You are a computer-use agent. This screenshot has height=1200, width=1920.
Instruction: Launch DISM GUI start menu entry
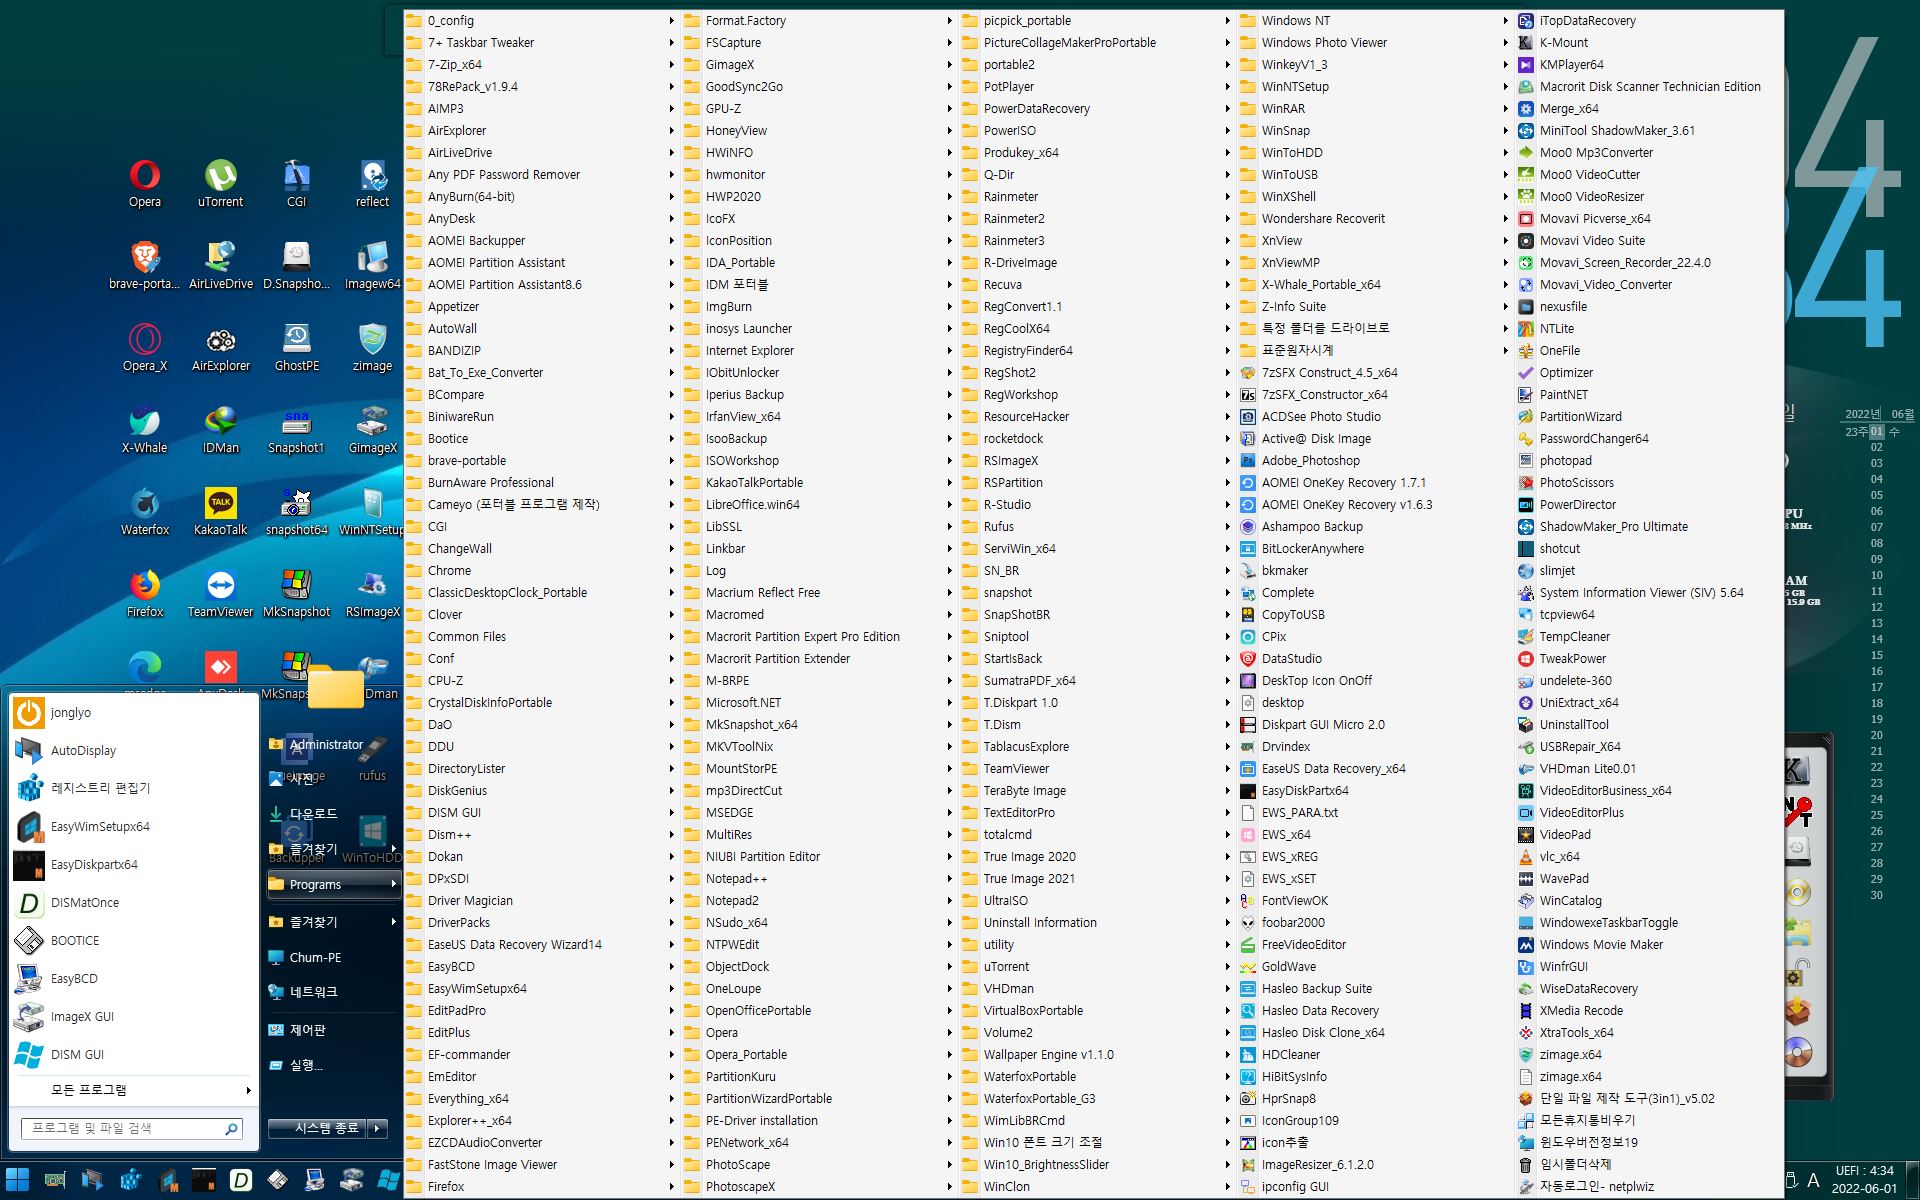tap(132, 1054)
